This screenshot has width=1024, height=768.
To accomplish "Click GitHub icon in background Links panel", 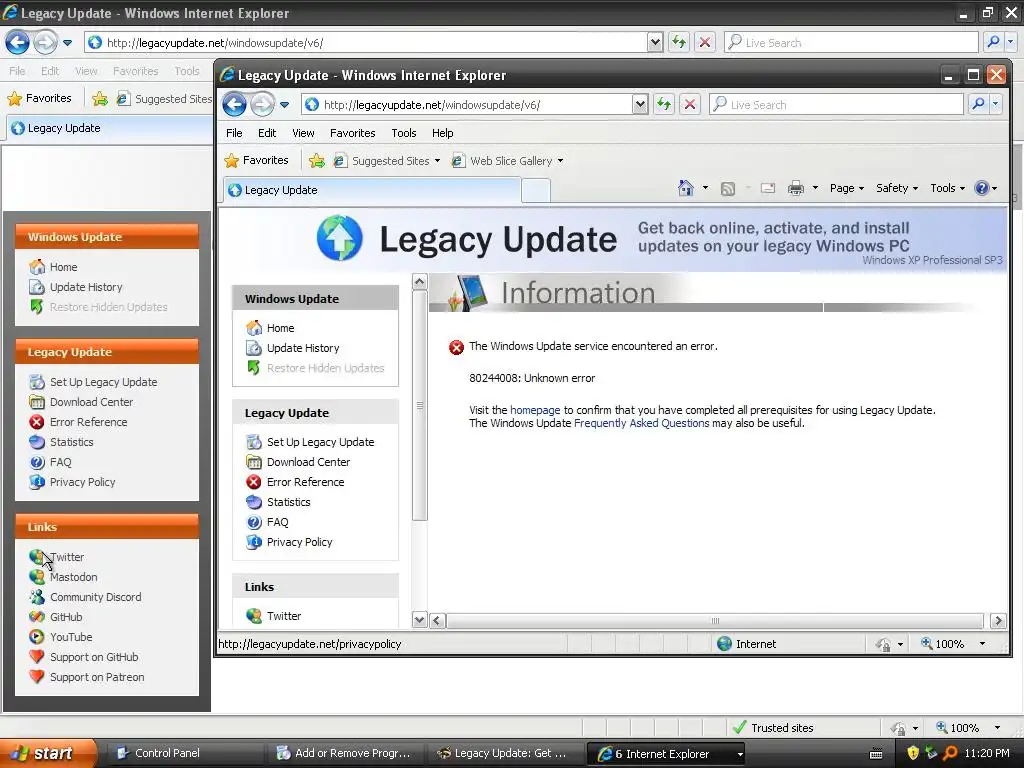I will 37,617.
